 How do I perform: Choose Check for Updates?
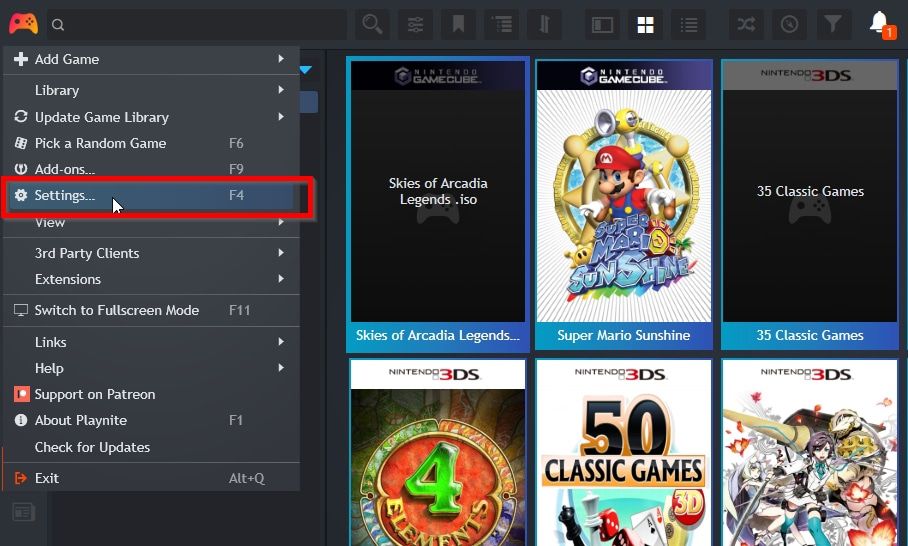[x=151, y=447]
